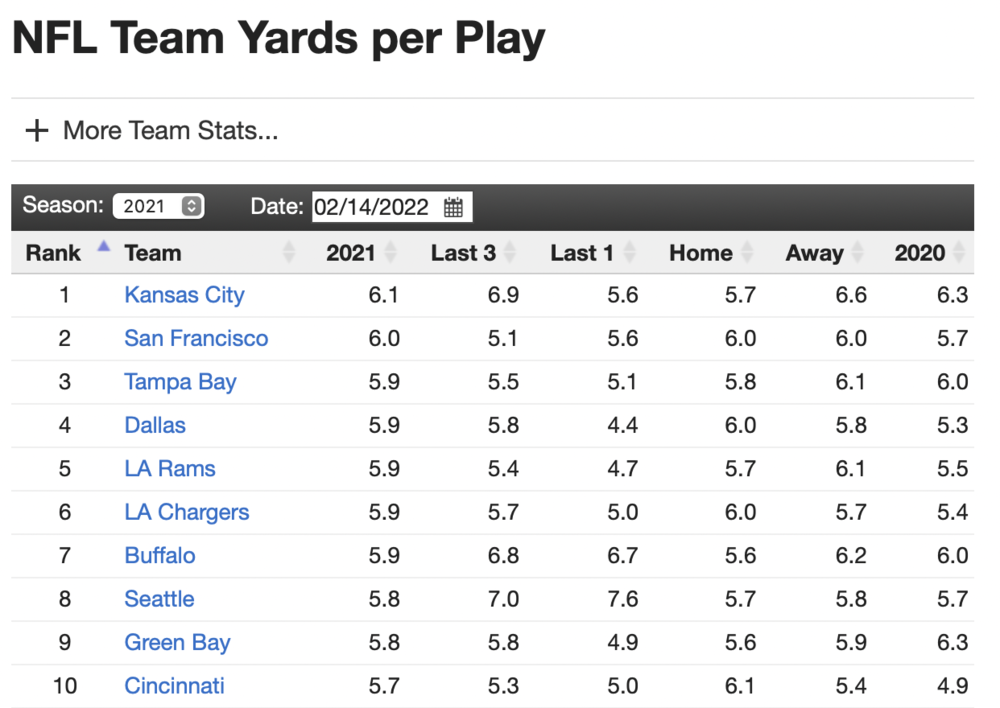
Task: Select the Buffalo team link
Action: click(160, 556)
